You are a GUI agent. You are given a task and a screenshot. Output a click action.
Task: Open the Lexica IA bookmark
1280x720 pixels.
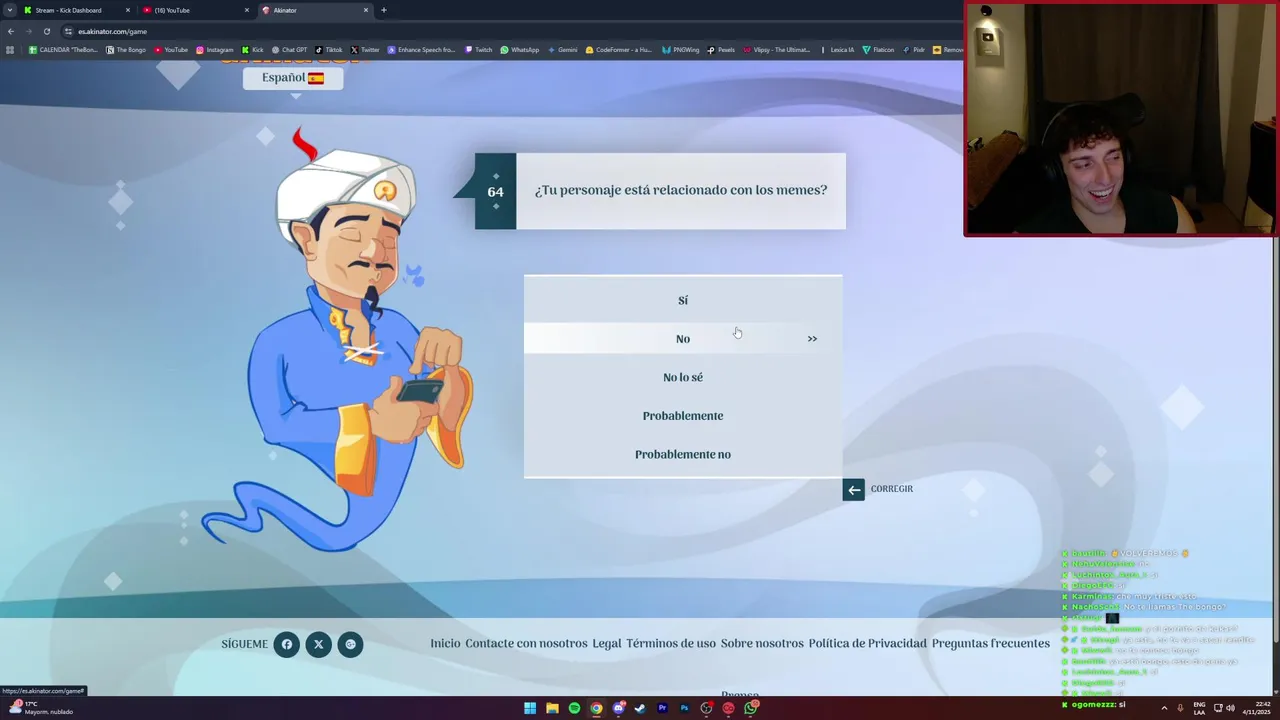[x=837, y=50]
